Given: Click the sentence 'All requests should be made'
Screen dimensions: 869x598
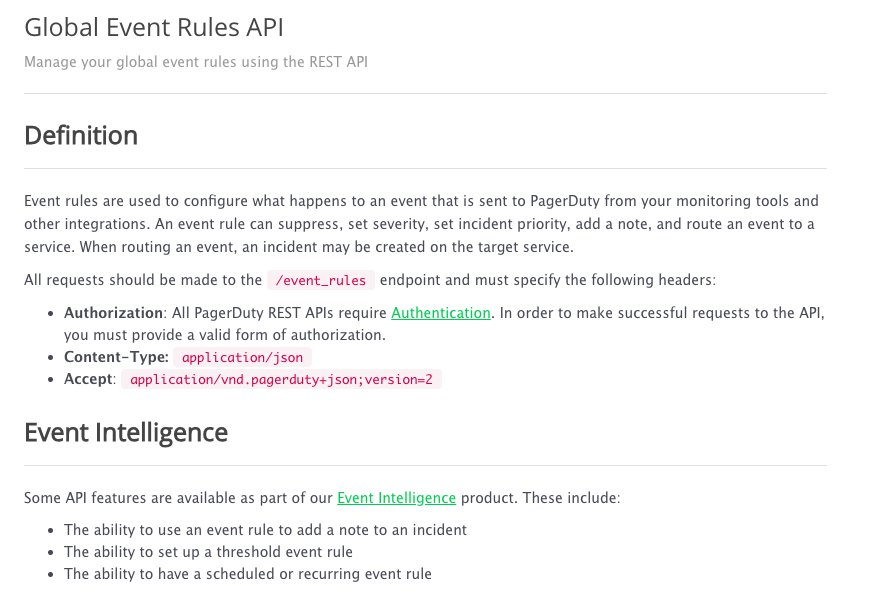Looking at the screenshot, I should point(142,281).
